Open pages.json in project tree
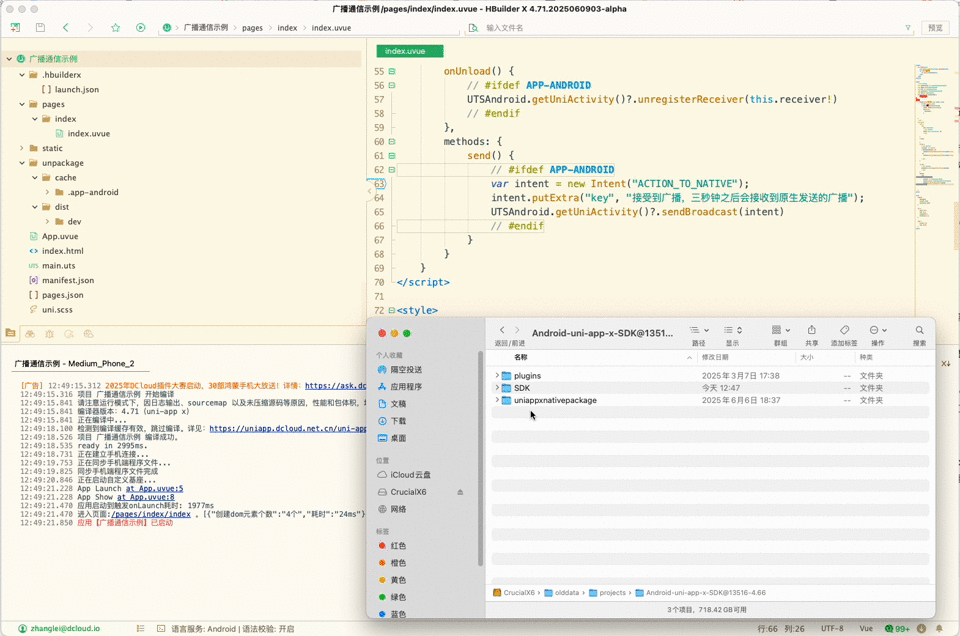This screenshot has height=636, width=960. 62,295
